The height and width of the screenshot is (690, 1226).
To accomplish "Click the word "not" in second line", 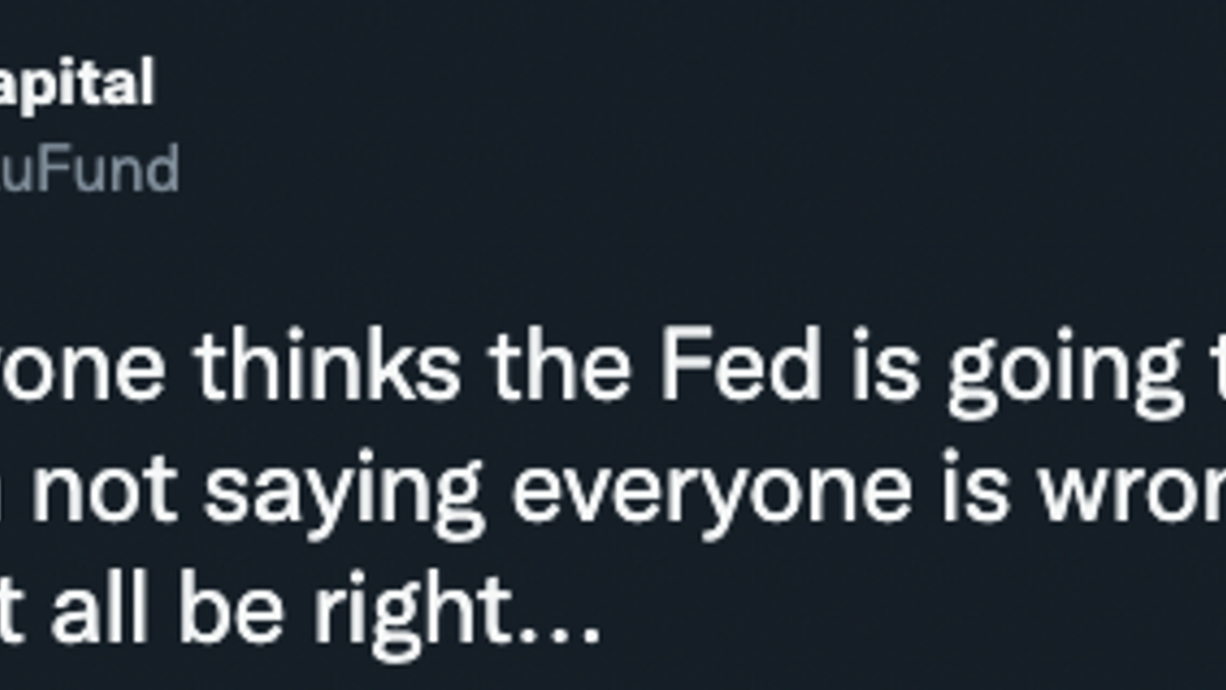I will pyautogui.click(x=104, y=490).
